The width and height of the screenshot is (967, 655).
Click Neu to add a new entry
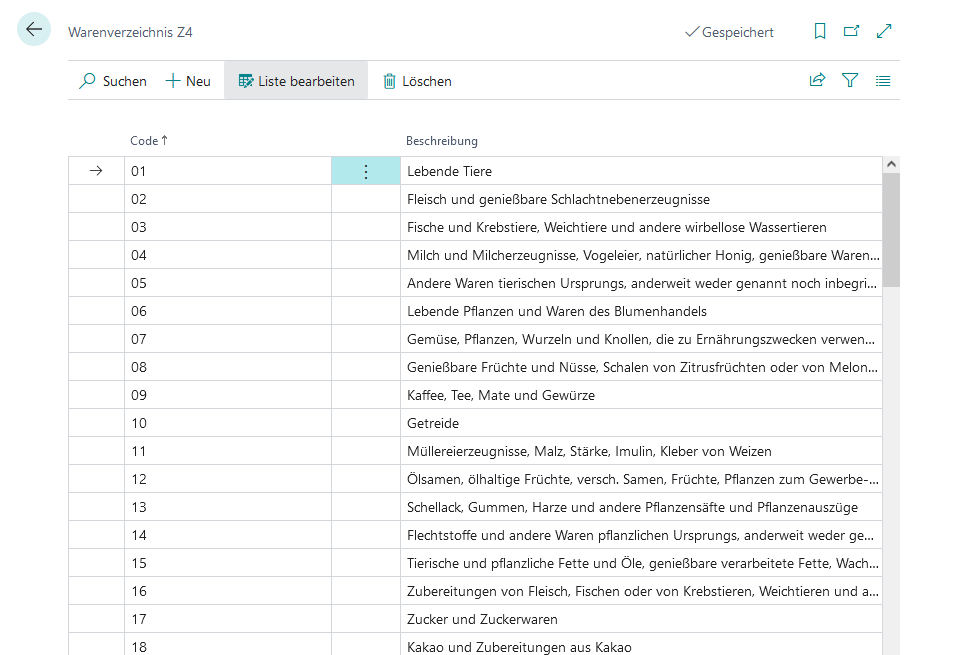(x=188, y=81)
